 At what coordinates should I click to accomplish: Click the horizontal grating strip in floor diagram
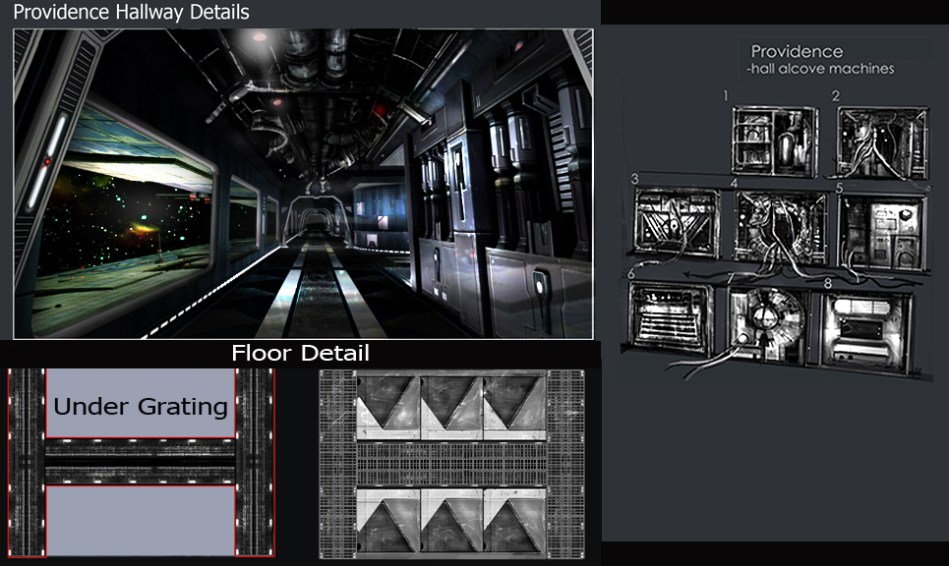(x=140, y=461)
